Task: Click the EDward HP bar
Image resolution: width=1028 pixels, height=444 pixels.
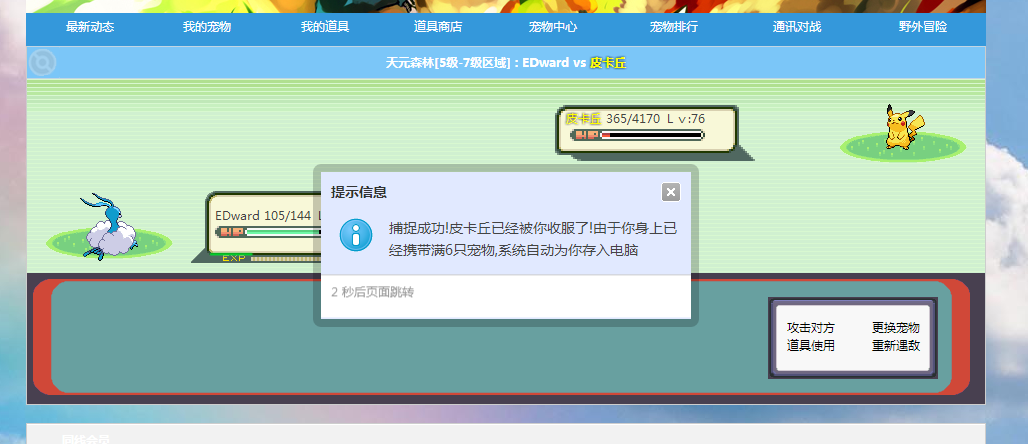Action: tap(269, 232)
